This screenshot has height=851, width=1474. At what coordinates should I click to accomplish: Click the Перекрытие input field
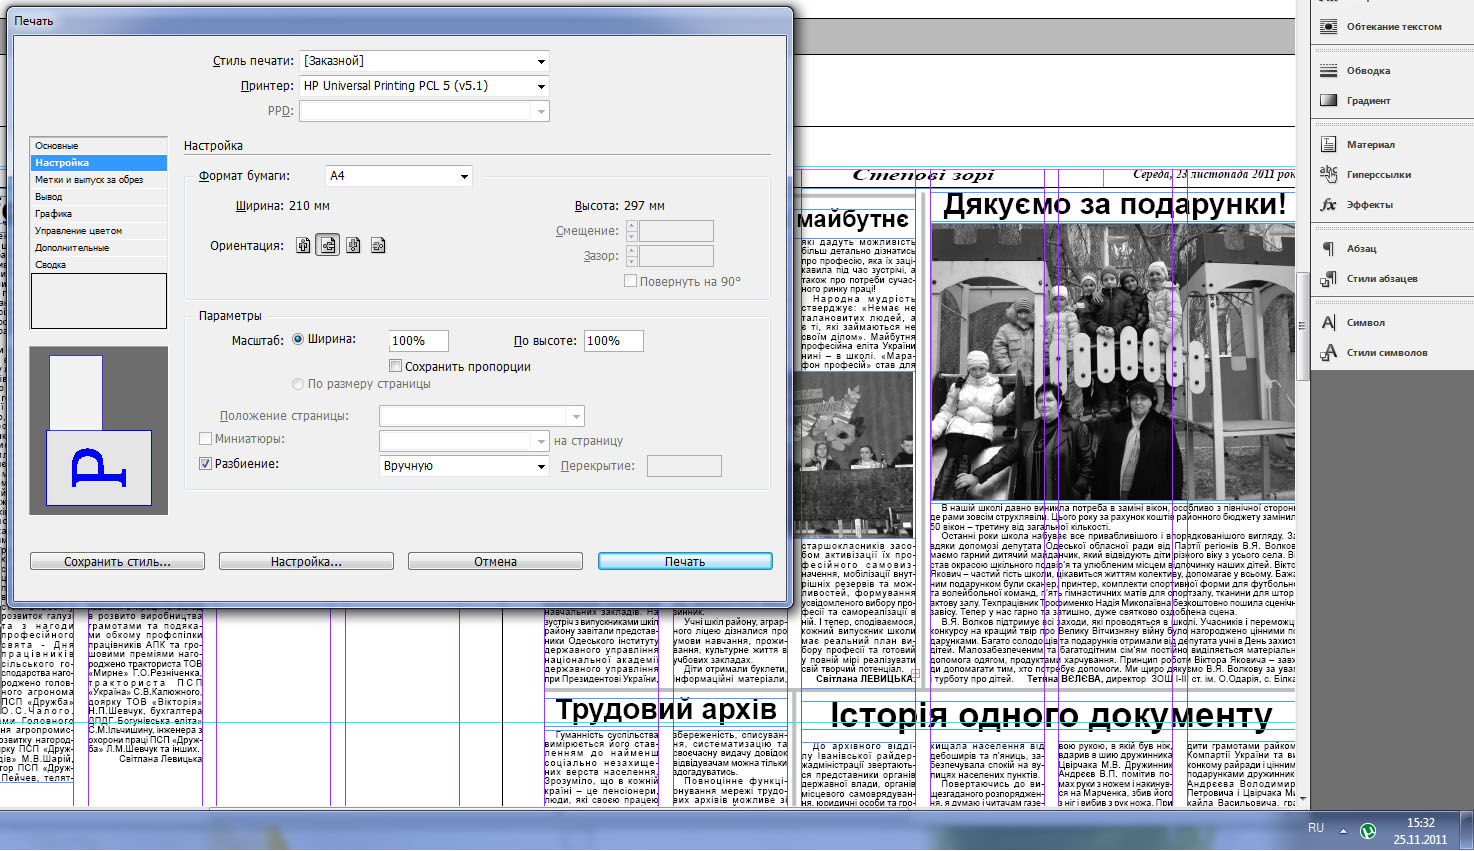coord(684,466)
